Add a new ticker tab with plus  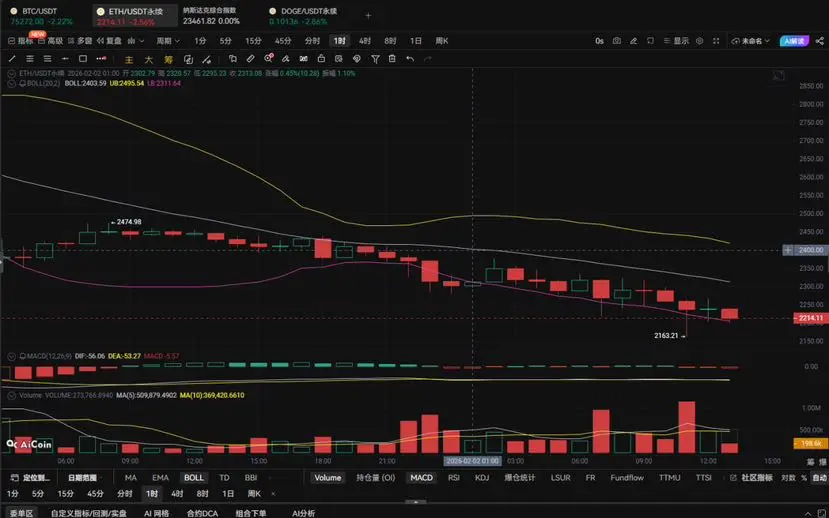(x=369, y=15)
